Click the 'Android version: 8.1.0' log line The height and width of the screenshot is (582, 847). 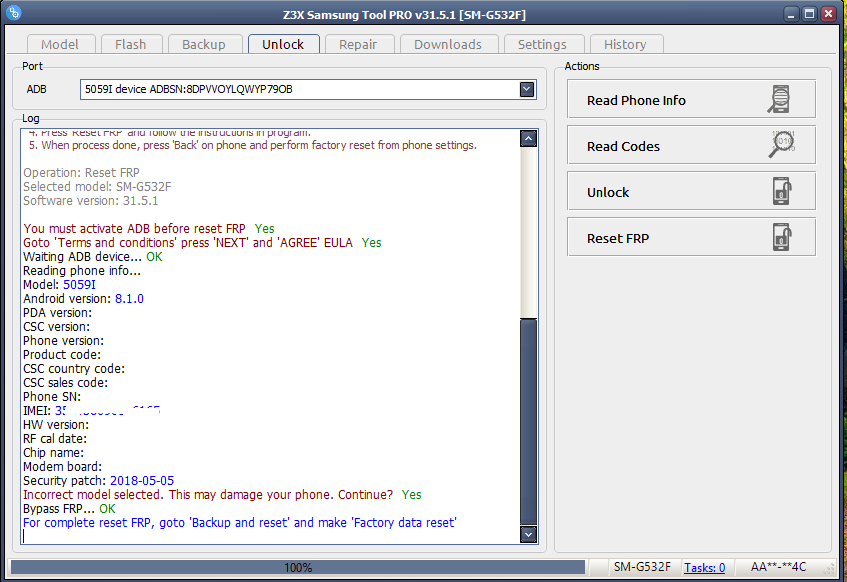[83, 299]
